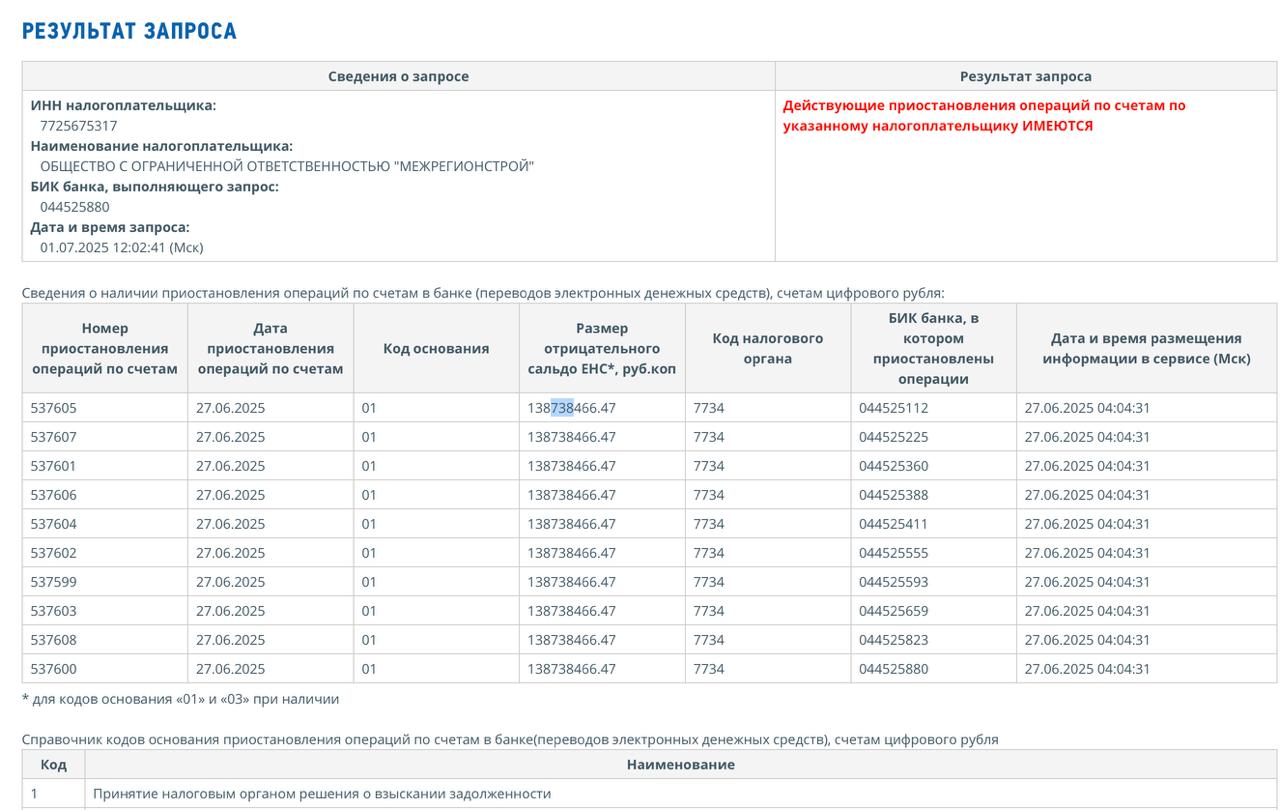Click the request date and time 01.07.2025 12:02:41
Screen dimensions: 1280x810
(121, 247)
